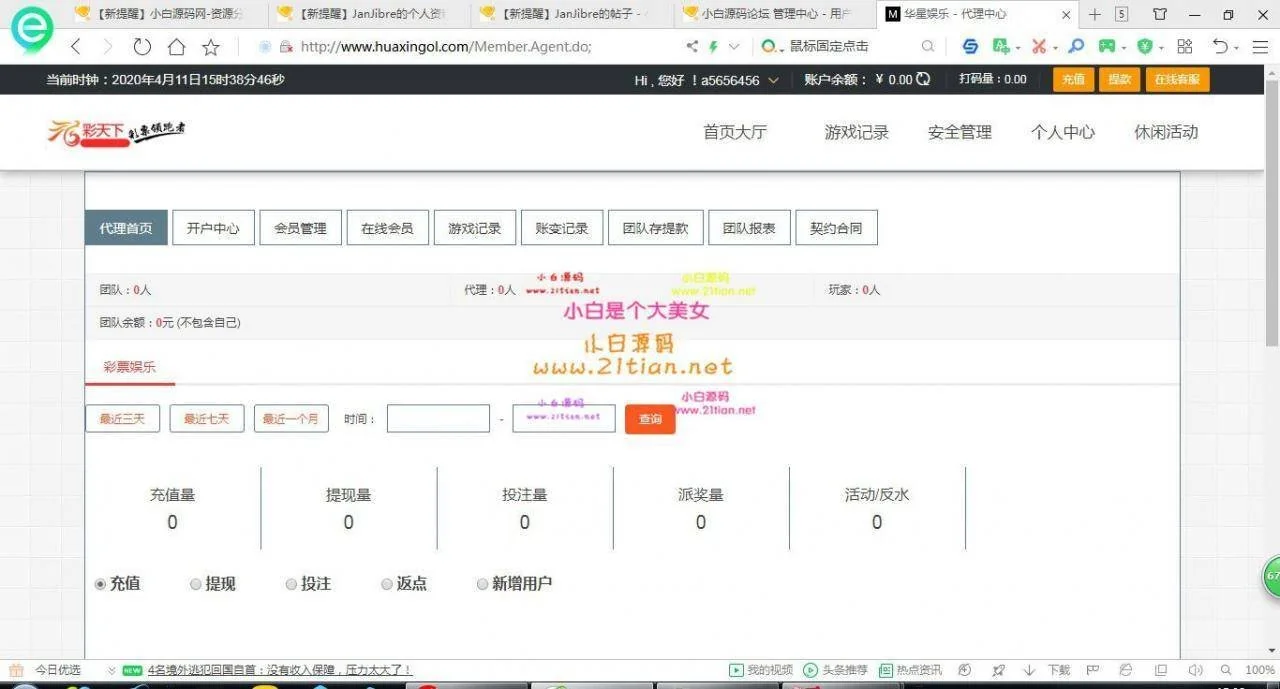Open the browser hamburger menu icon
This screenshot has height=689, width=1280.
[x=1259, y=47]
